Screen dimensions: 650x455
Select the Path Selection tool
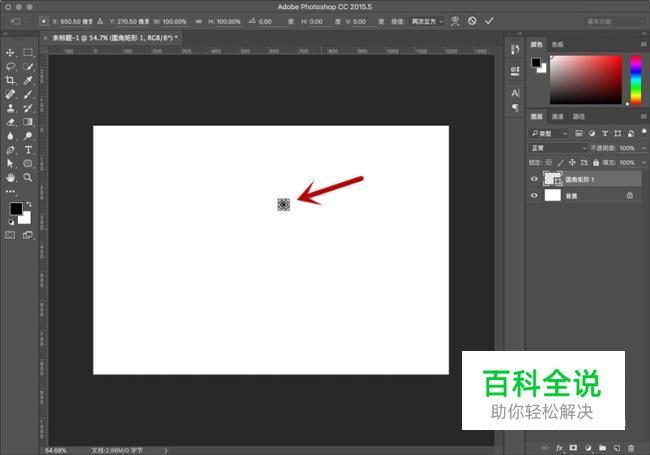click(10, 163)
